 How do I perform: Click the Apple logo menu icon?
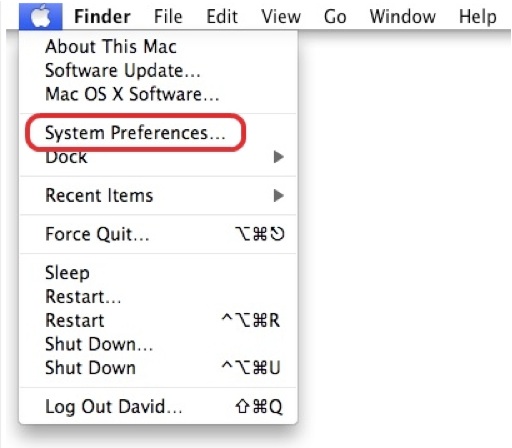40,16
